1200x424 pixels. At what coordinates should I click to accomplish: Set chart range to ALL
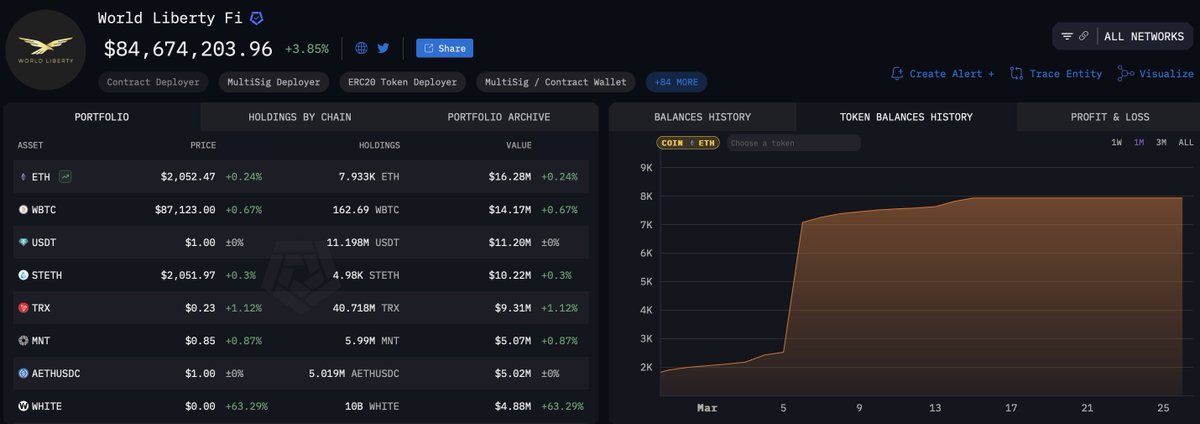tap(1186, 143)
